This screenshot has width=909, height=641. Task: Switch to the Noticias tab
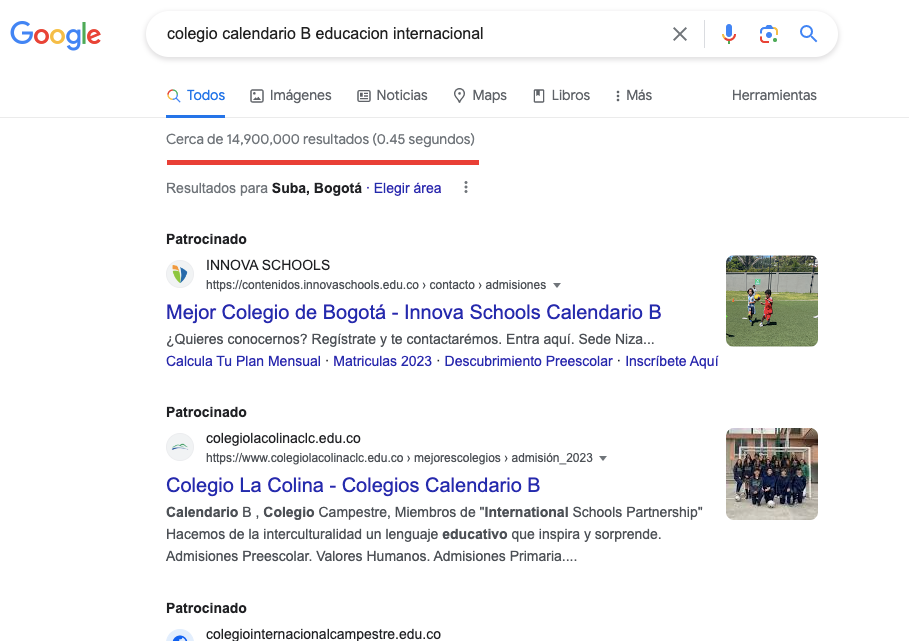click(x=392, y=96)
